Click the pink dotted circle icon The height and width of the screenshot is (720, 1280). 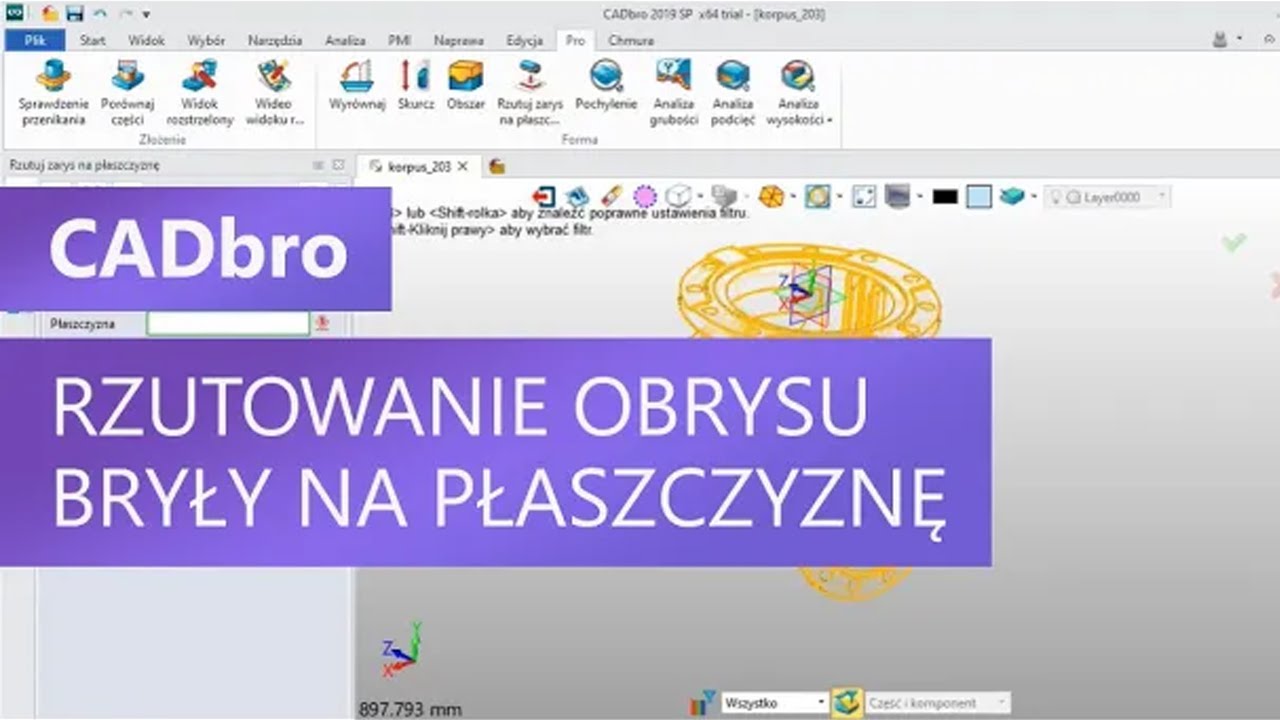click(645, 197)
